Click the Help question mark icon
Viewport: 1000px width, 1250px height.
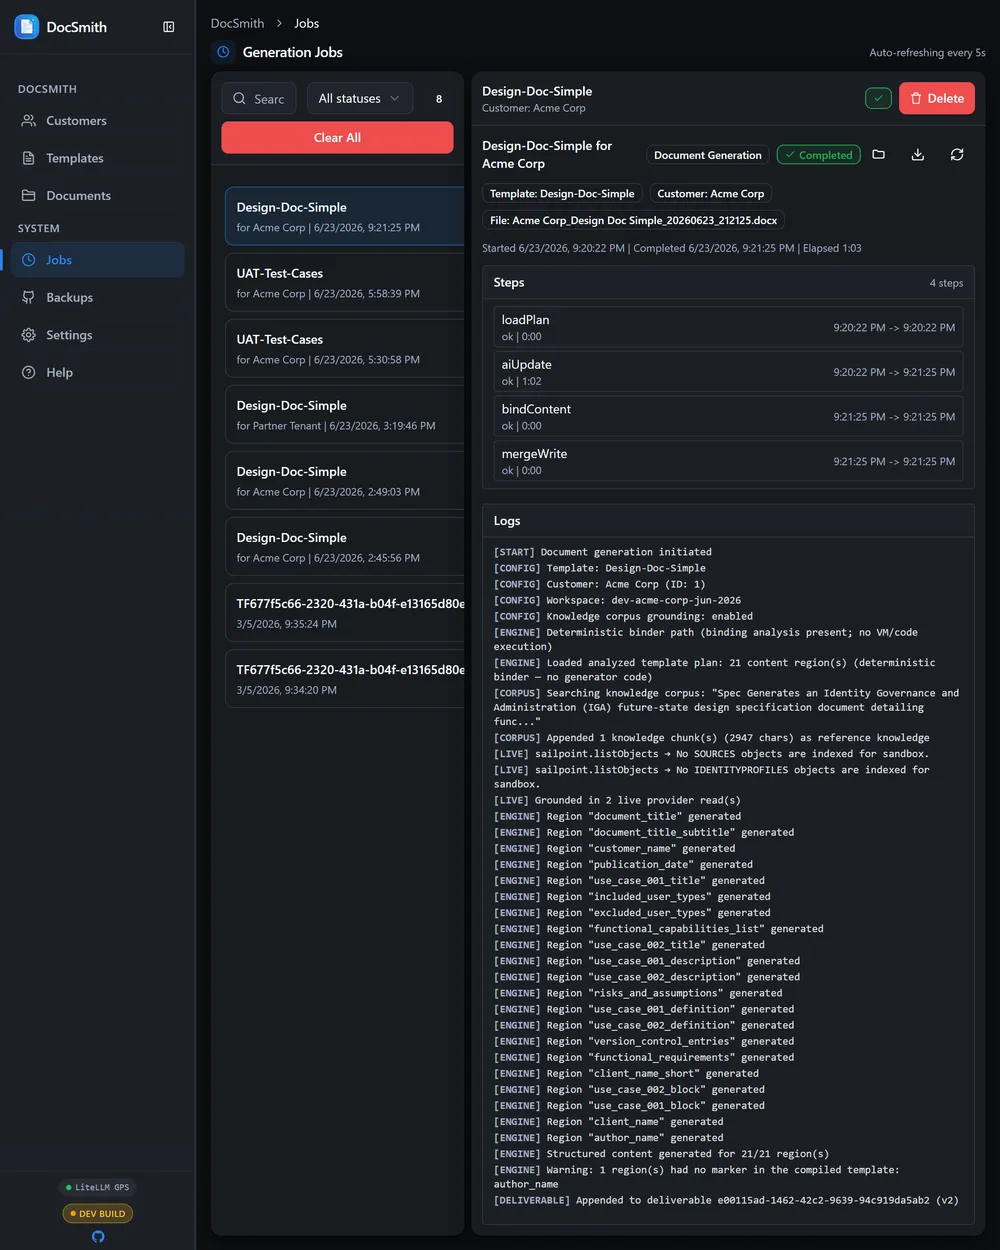tap(29, 373)
